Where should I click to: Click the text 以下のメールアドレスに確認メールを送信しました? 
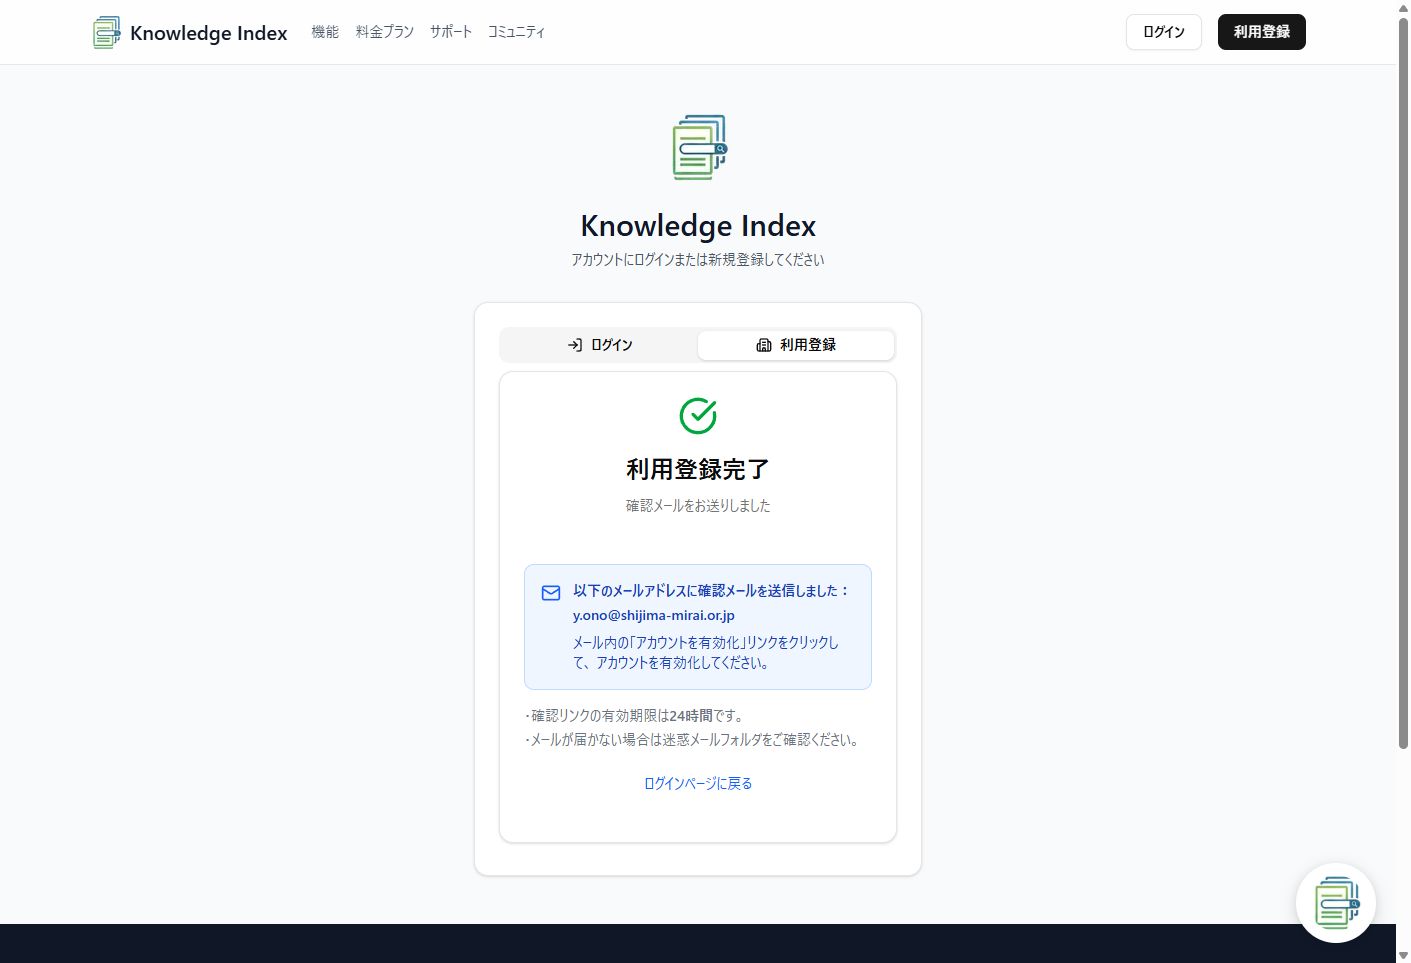coord(711,591)
